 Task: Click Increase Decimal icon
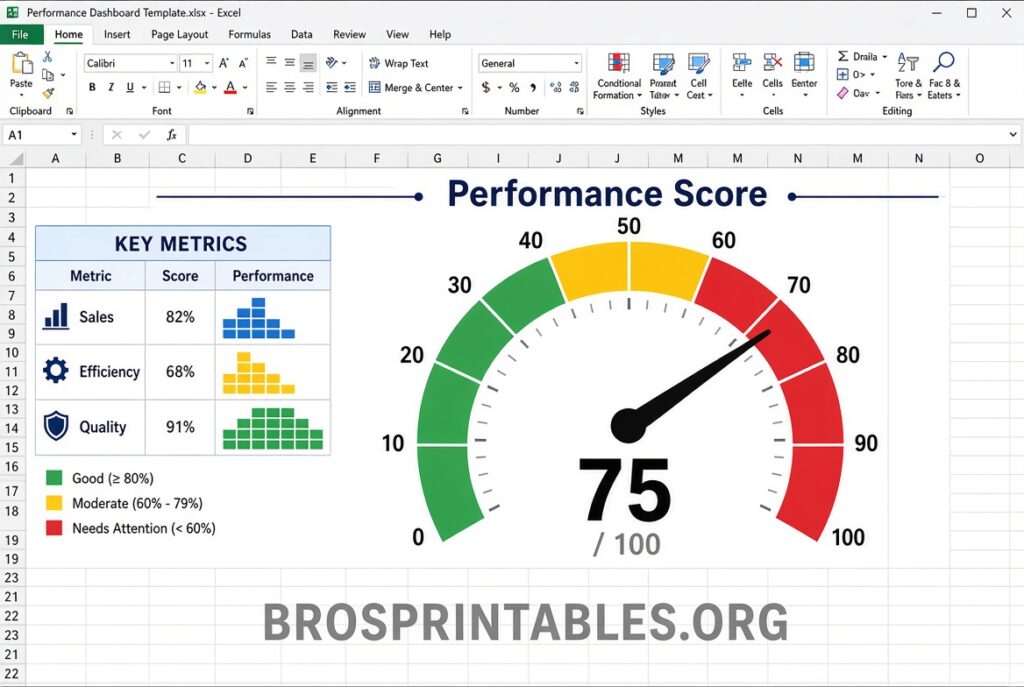(556, 87)
